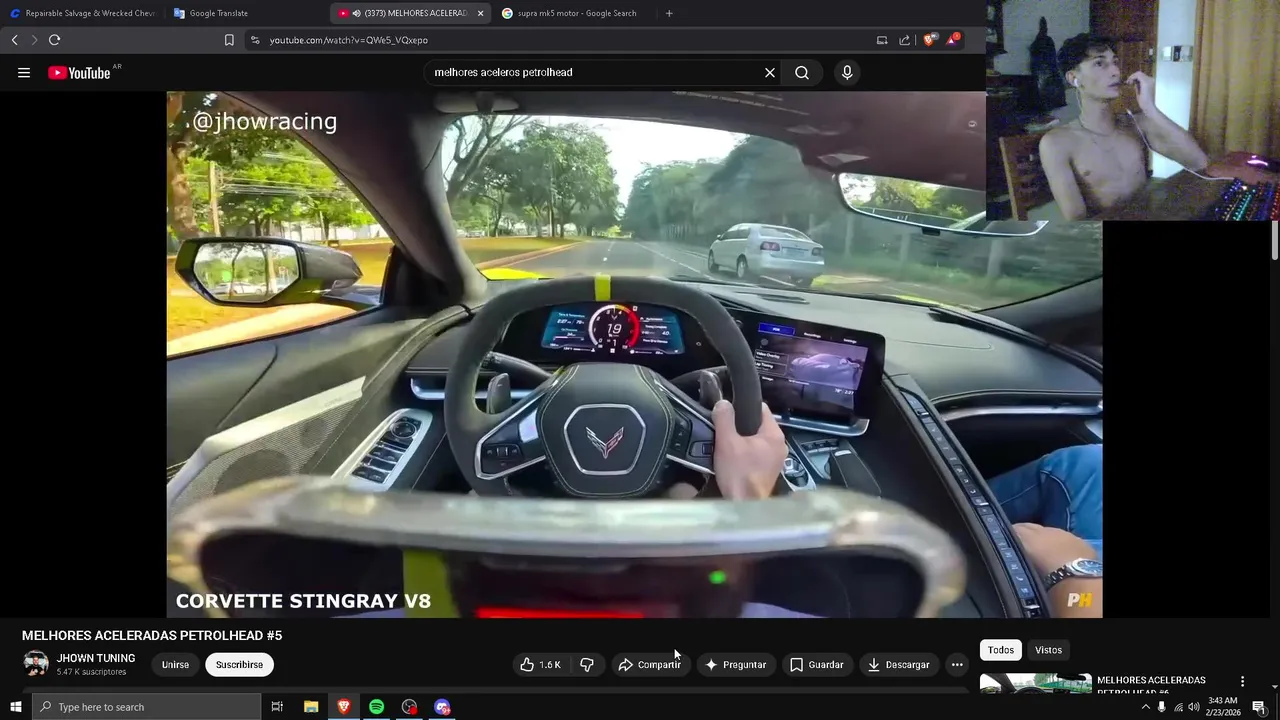Open the Discord taskbar icon

442,707
